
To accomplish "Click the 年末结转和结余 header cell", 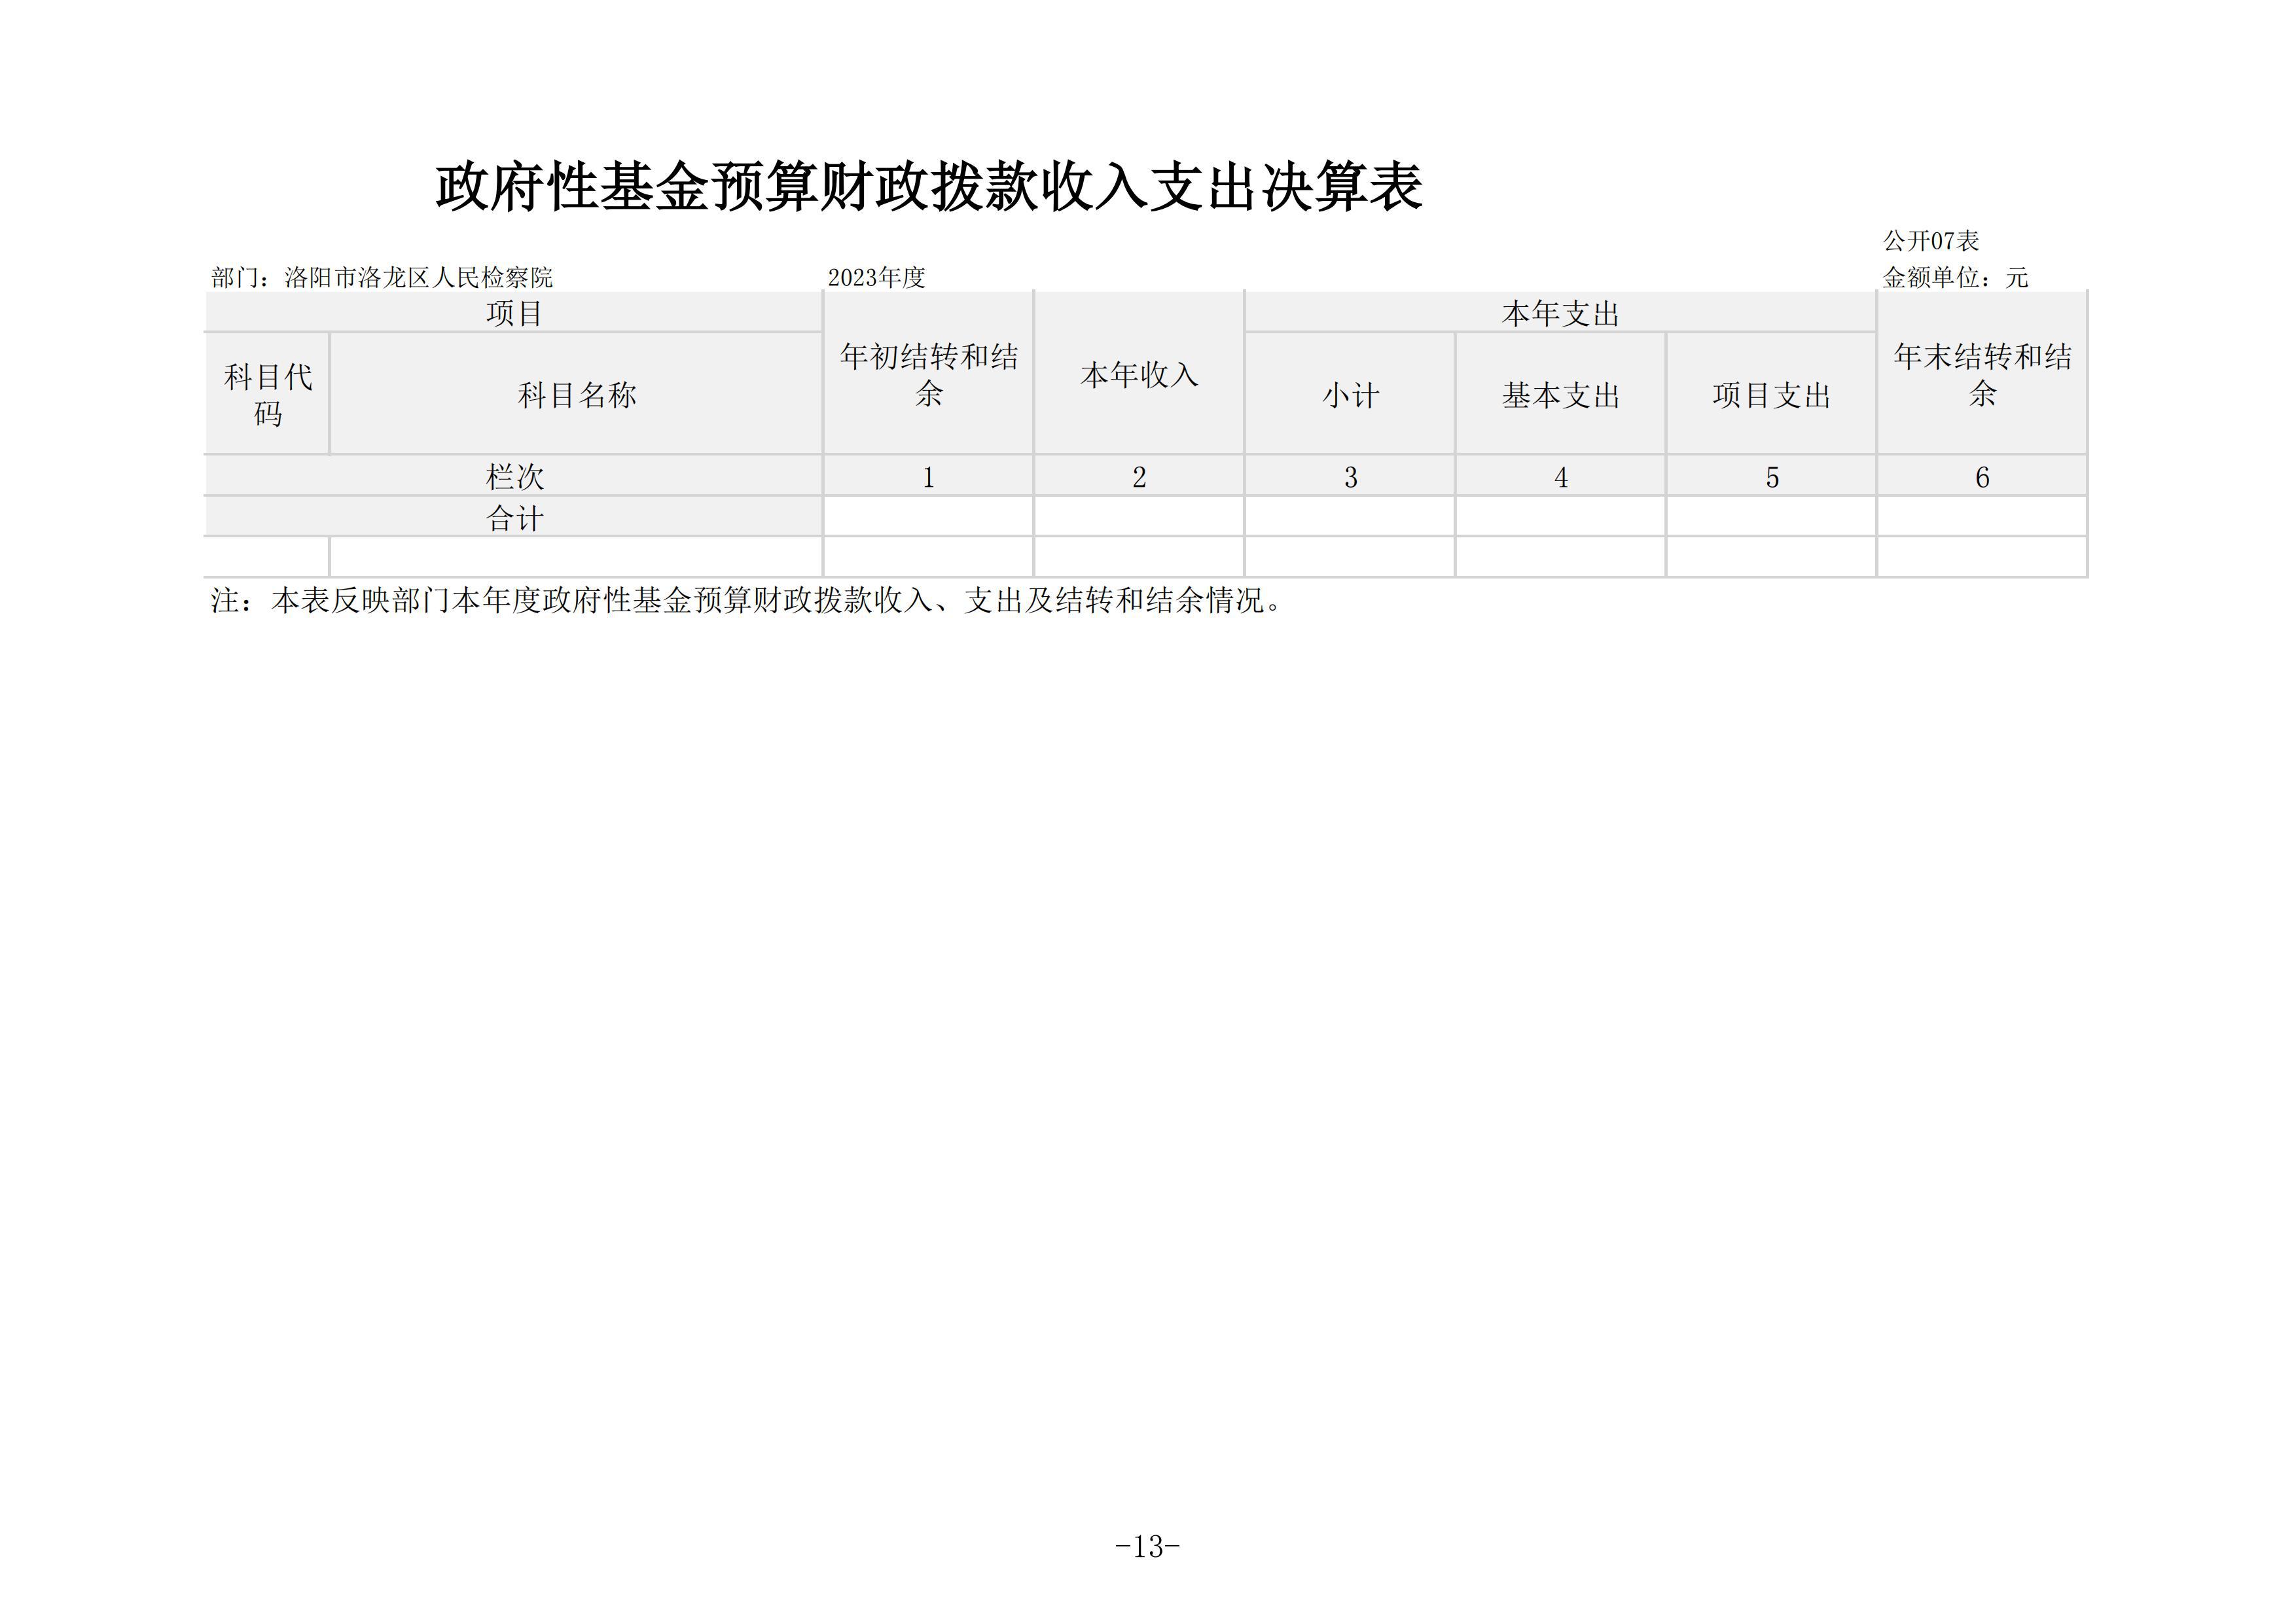I will click(x=1983, y=374).
